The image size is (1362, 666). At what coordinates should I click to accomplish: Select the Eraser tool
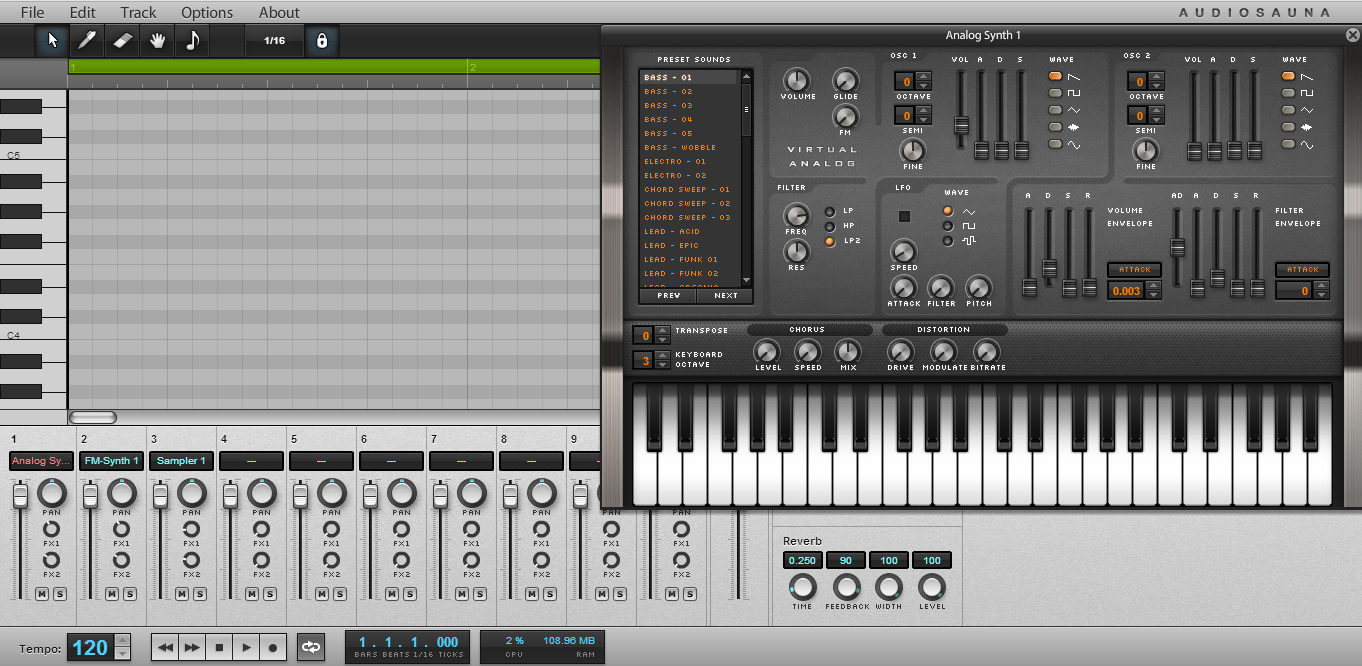point(122,40)
